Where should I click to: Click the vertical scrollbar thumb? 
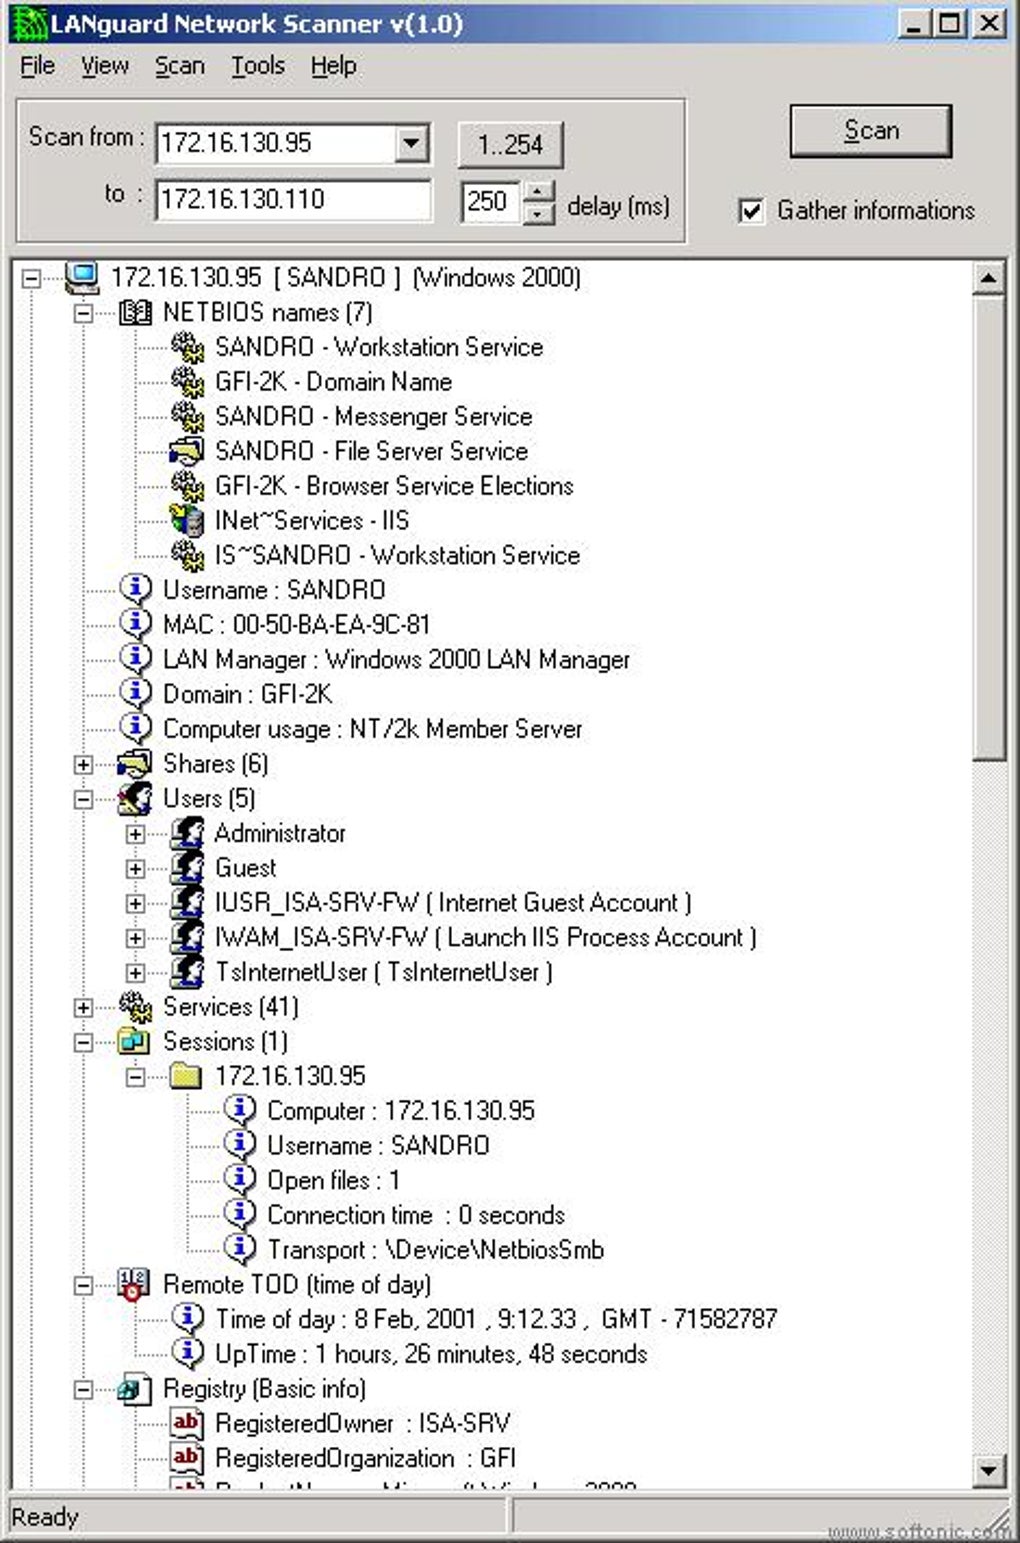coord(989,527)
